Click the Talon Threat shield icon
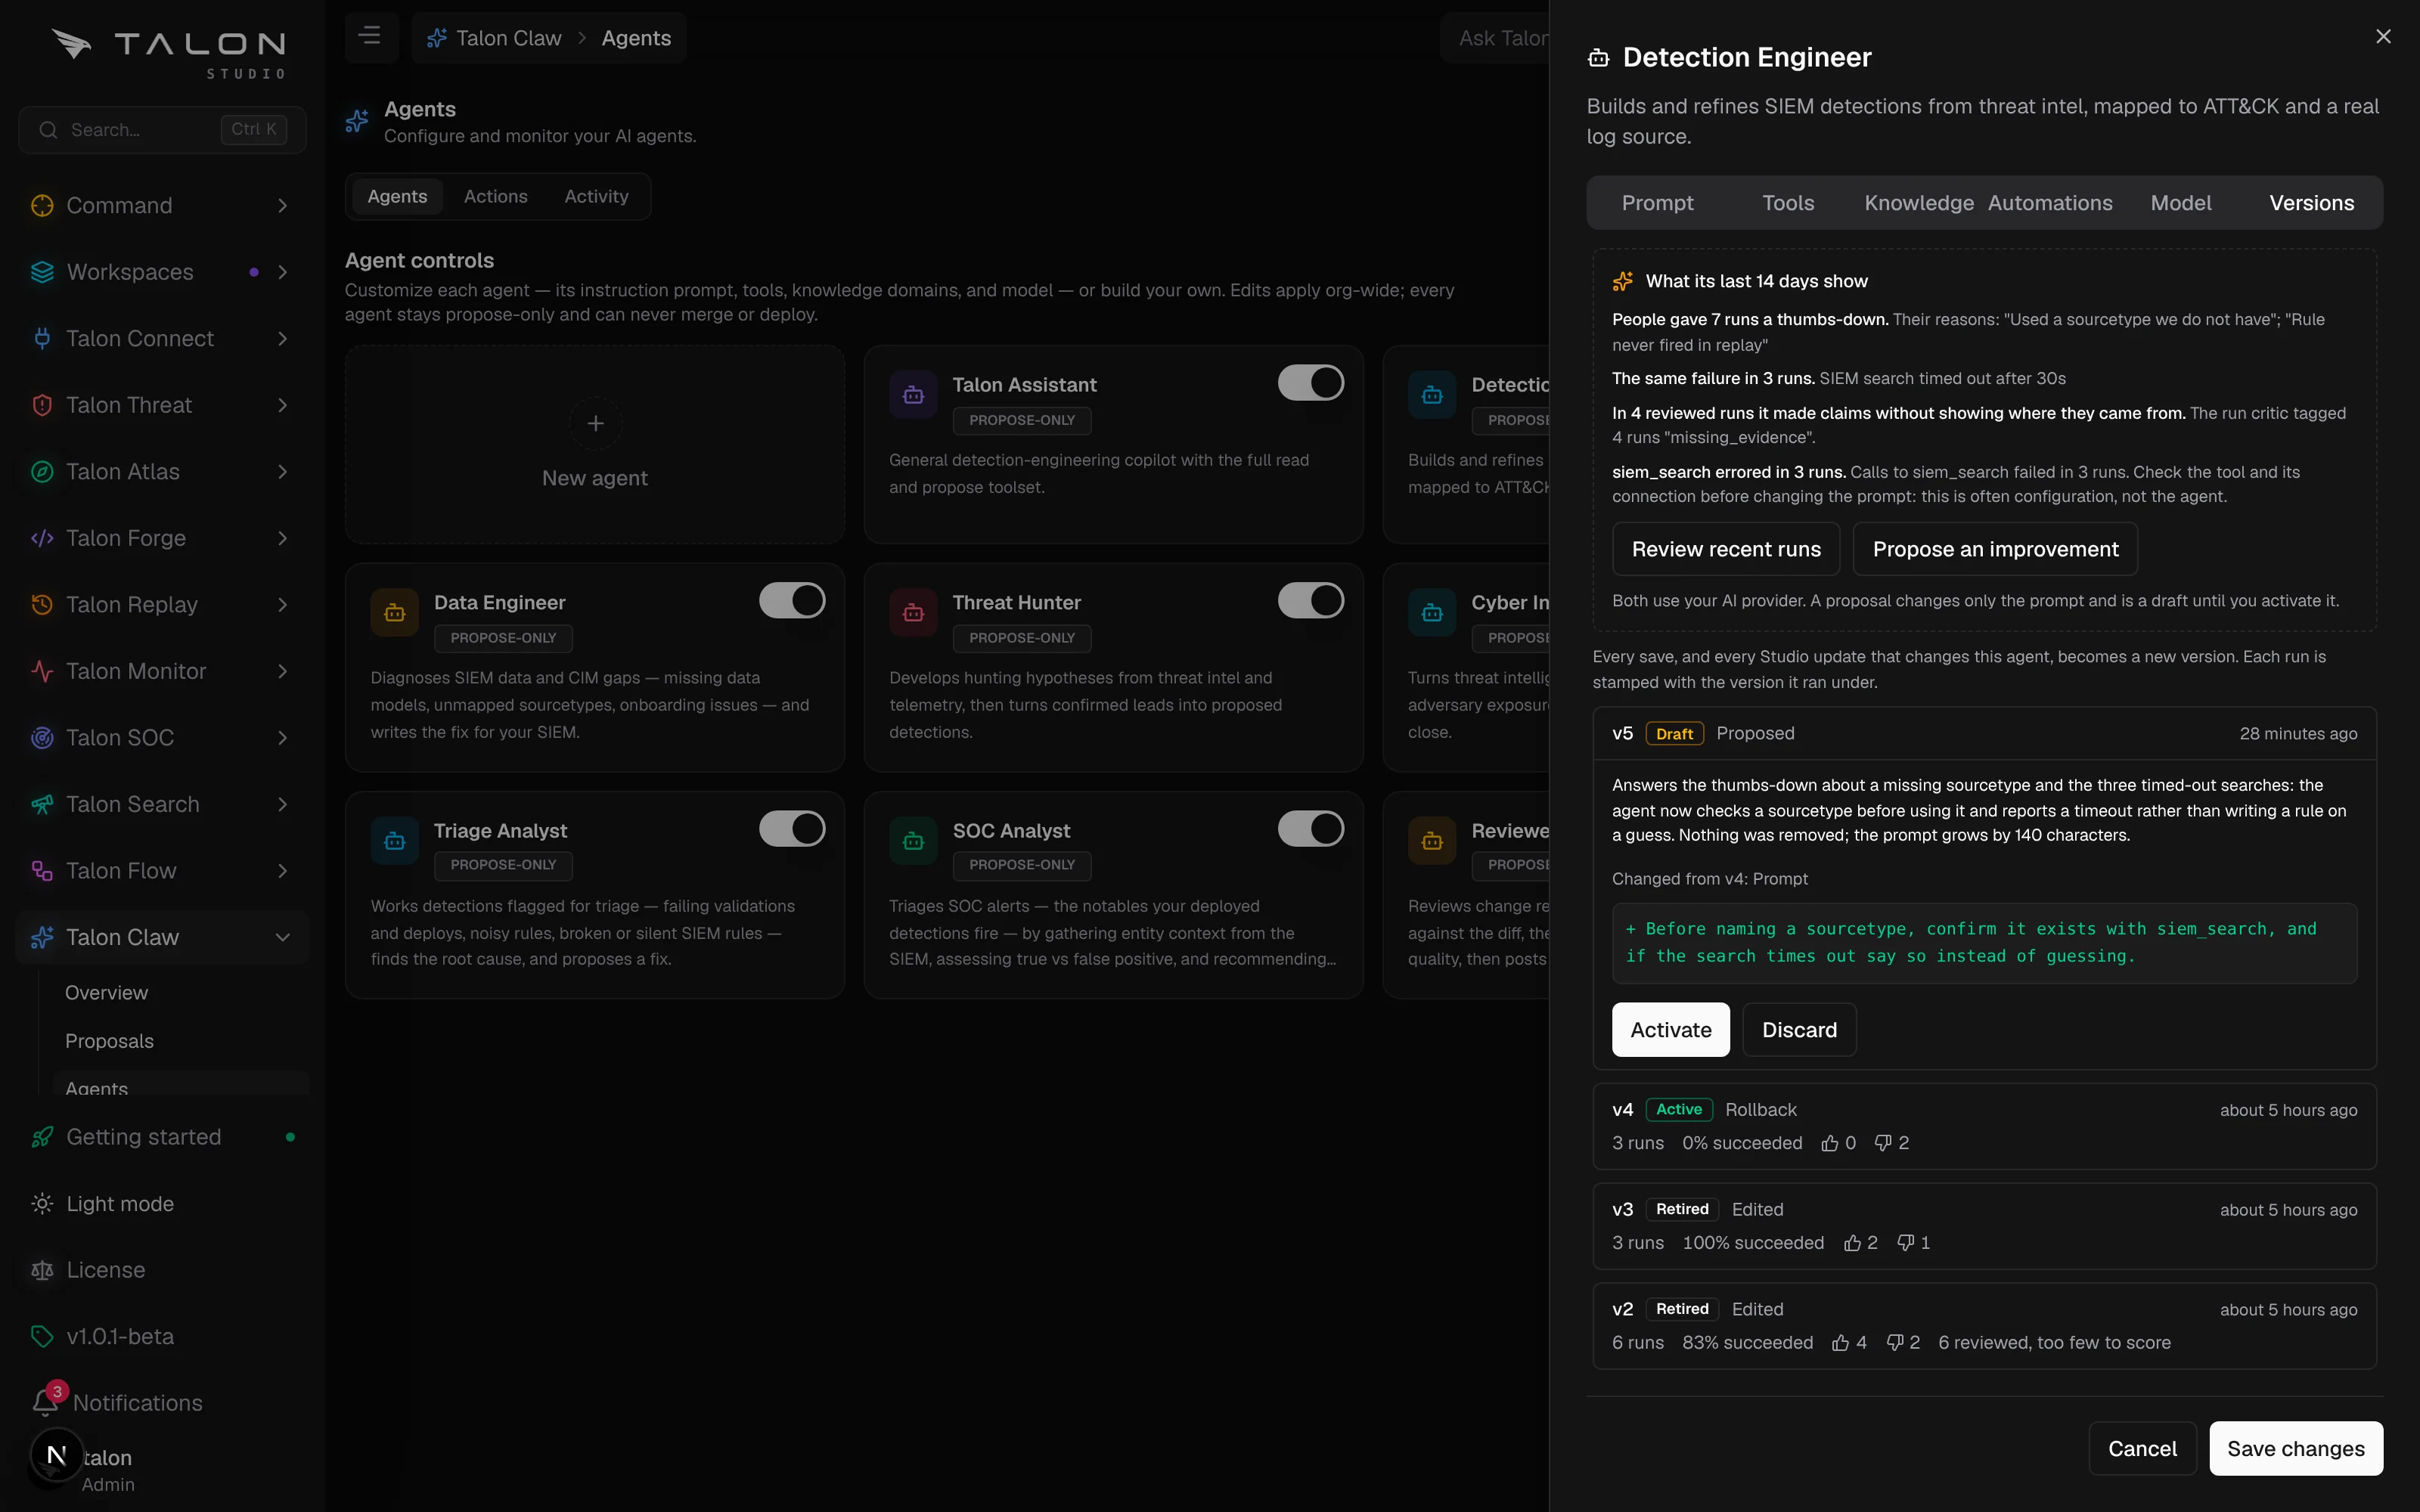2420x1512 pixels. (x=42, y=405)
